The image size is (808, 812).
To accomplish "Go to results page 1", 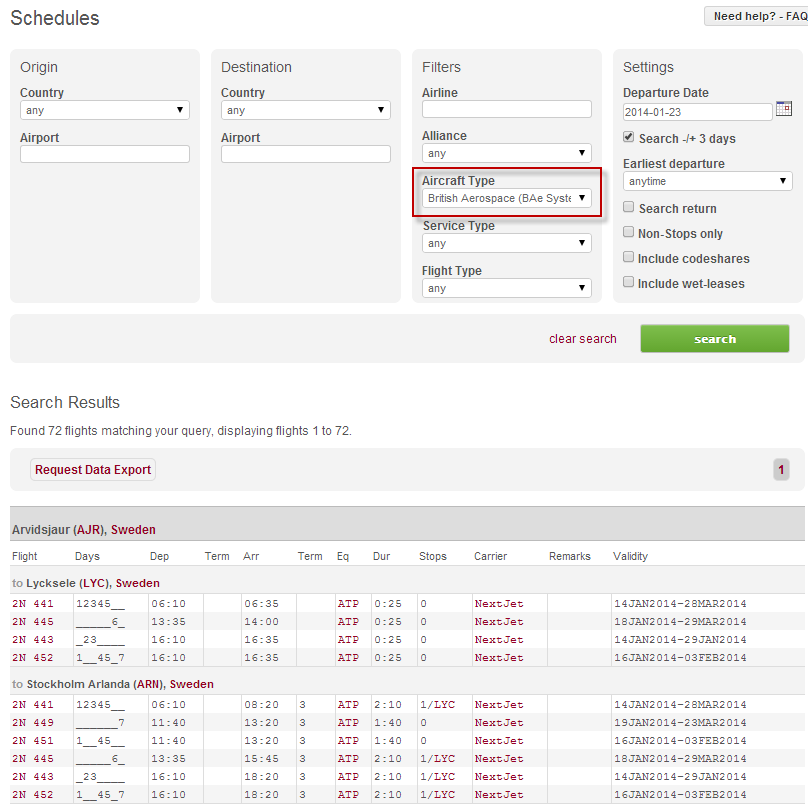I will [781, 470].
